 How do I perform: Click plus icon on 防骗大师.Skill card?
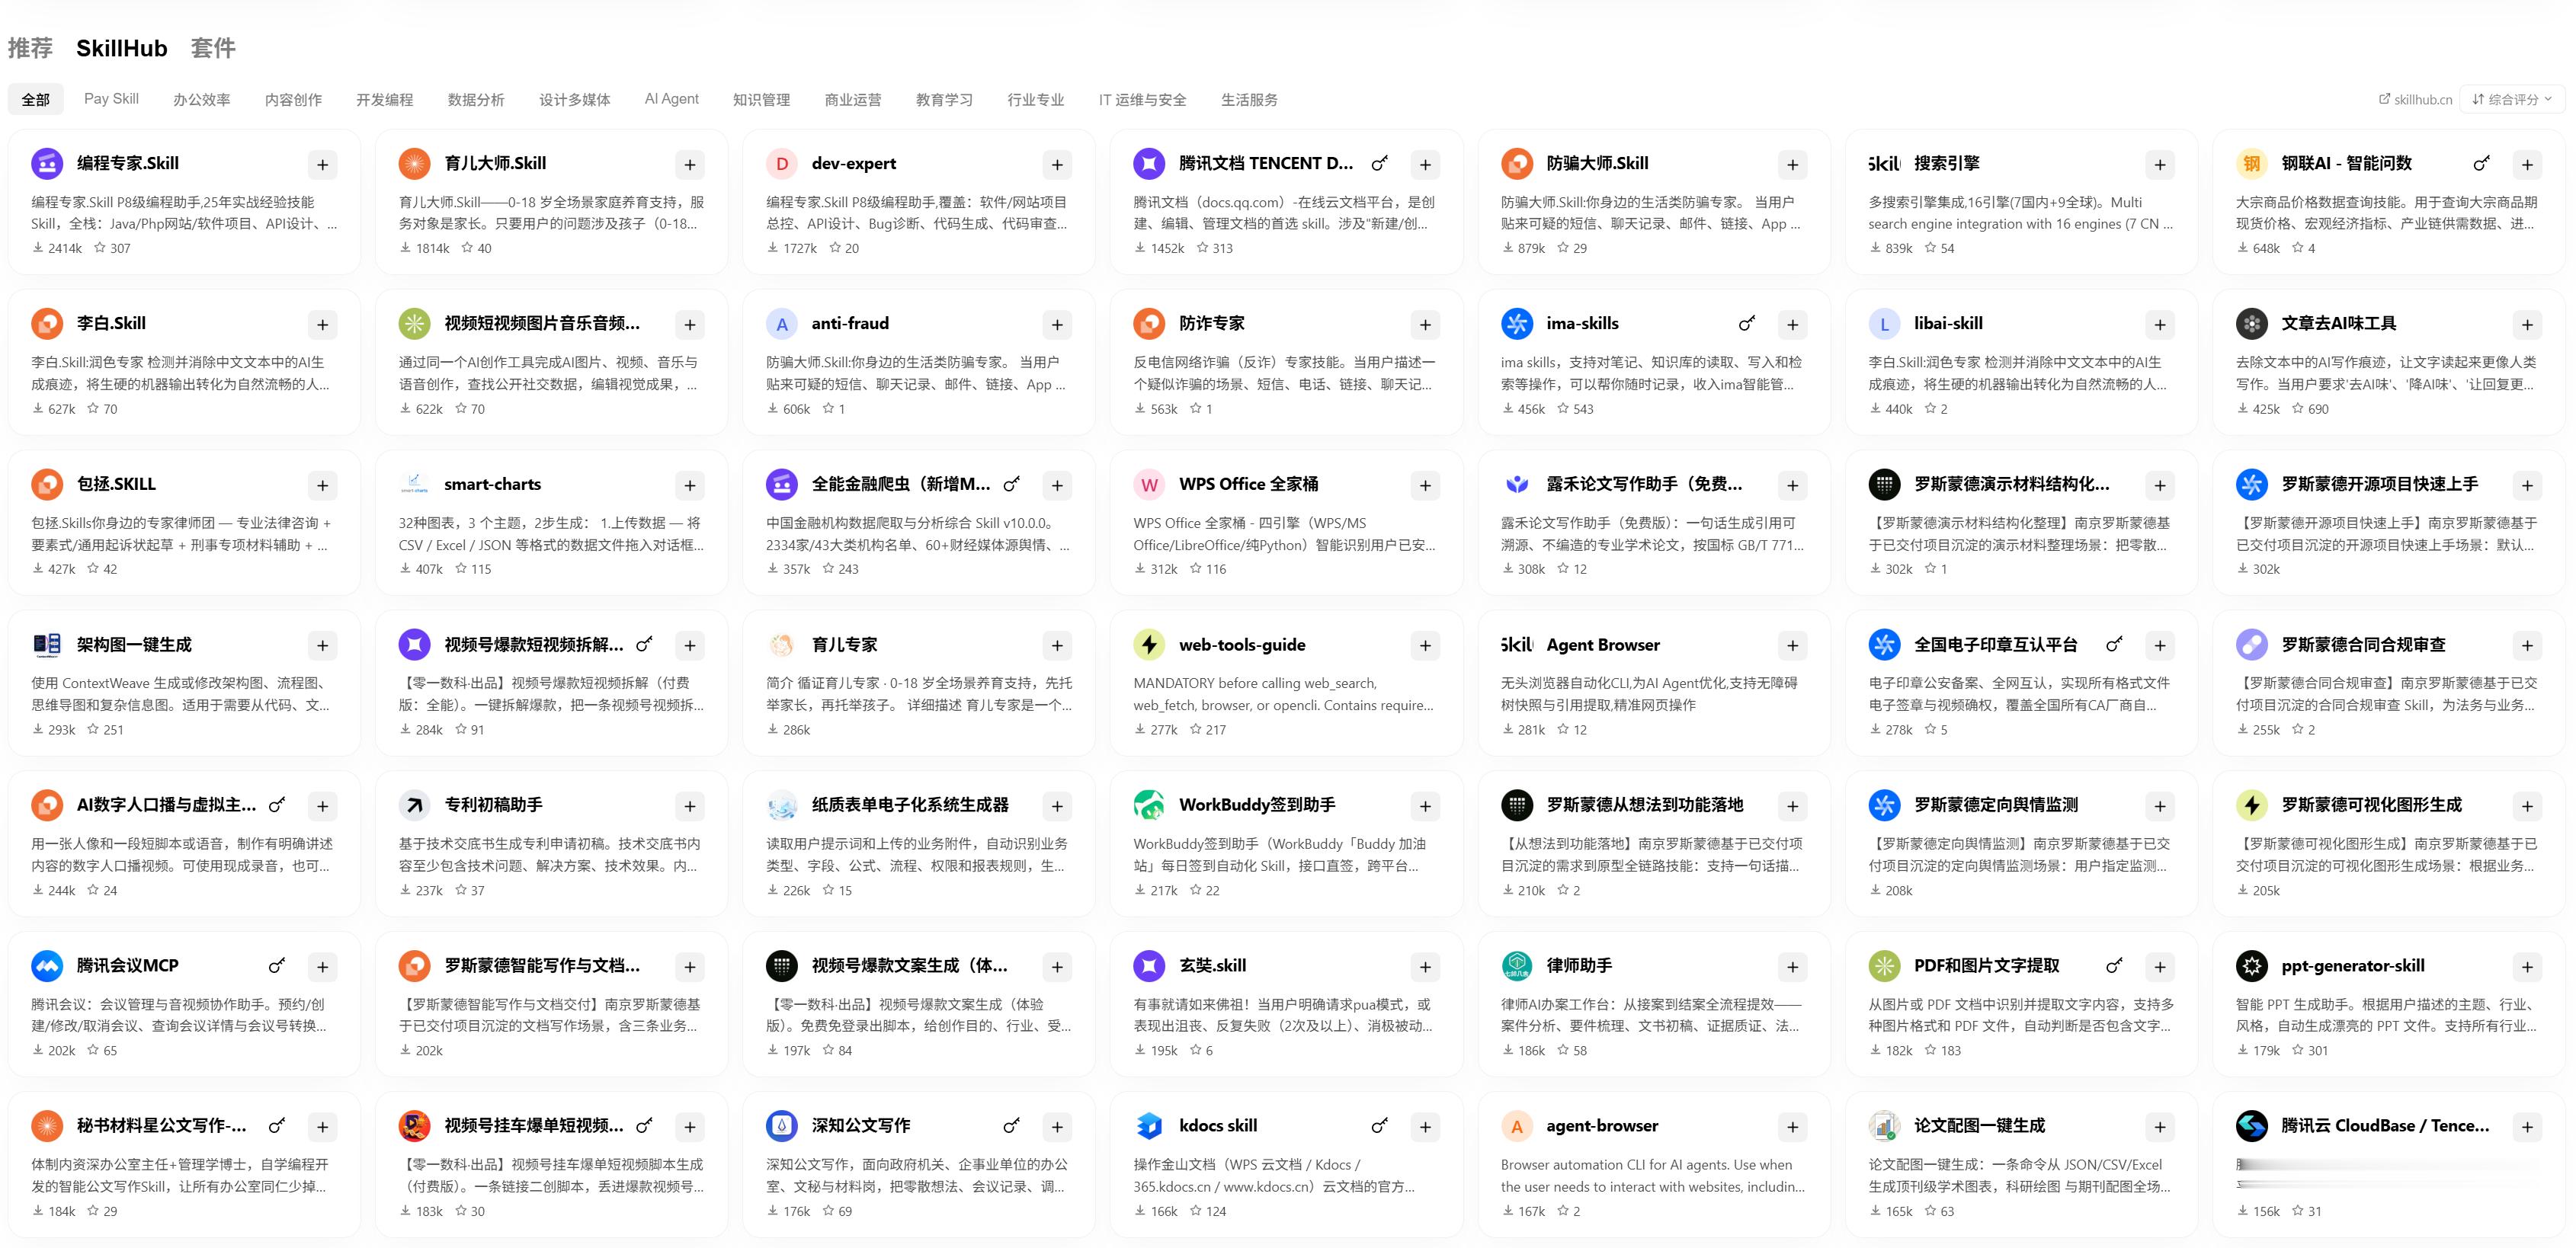(1792, 164)
